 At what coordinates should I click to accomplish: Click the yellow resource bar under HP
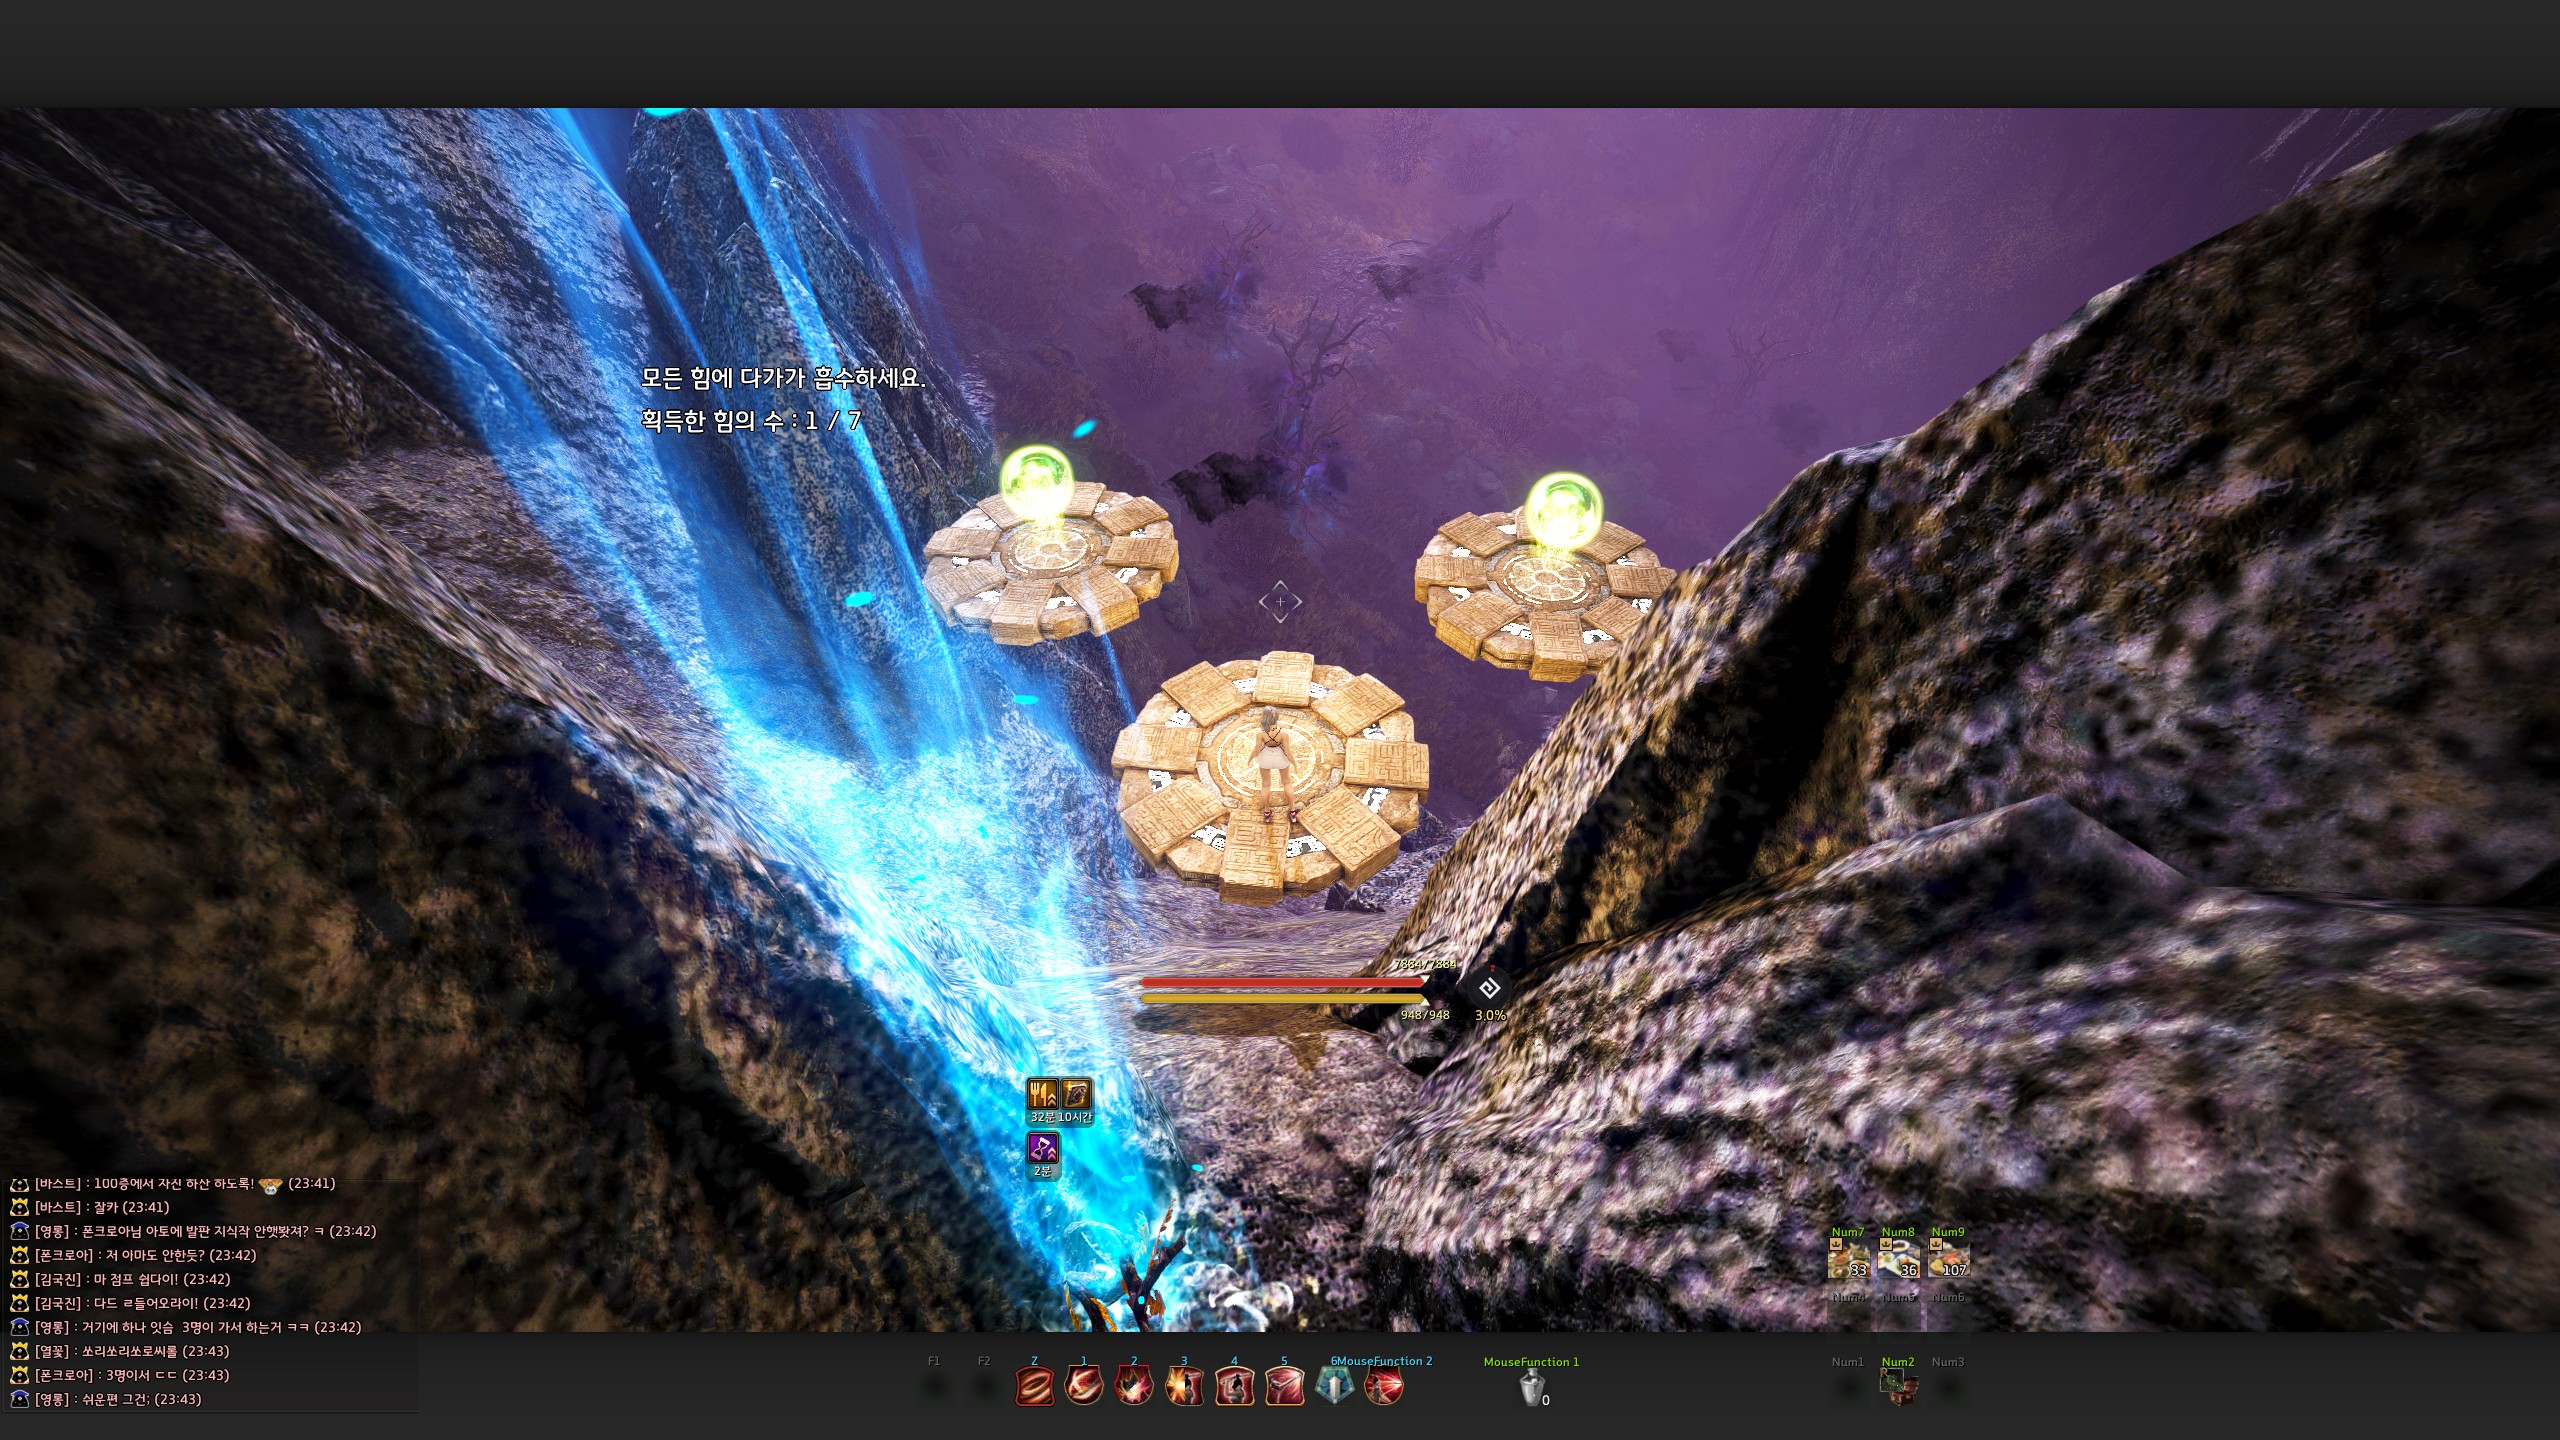click(x=1282, y=998)
